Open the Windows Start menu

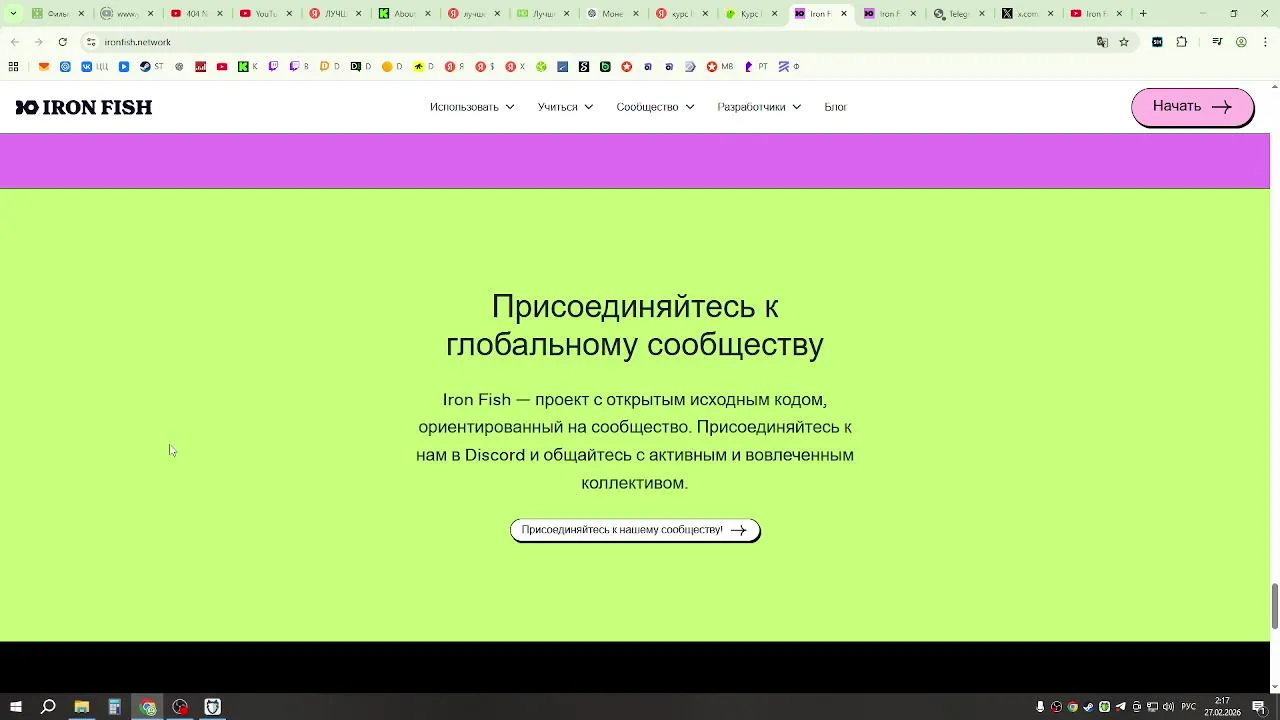[16, 707]
